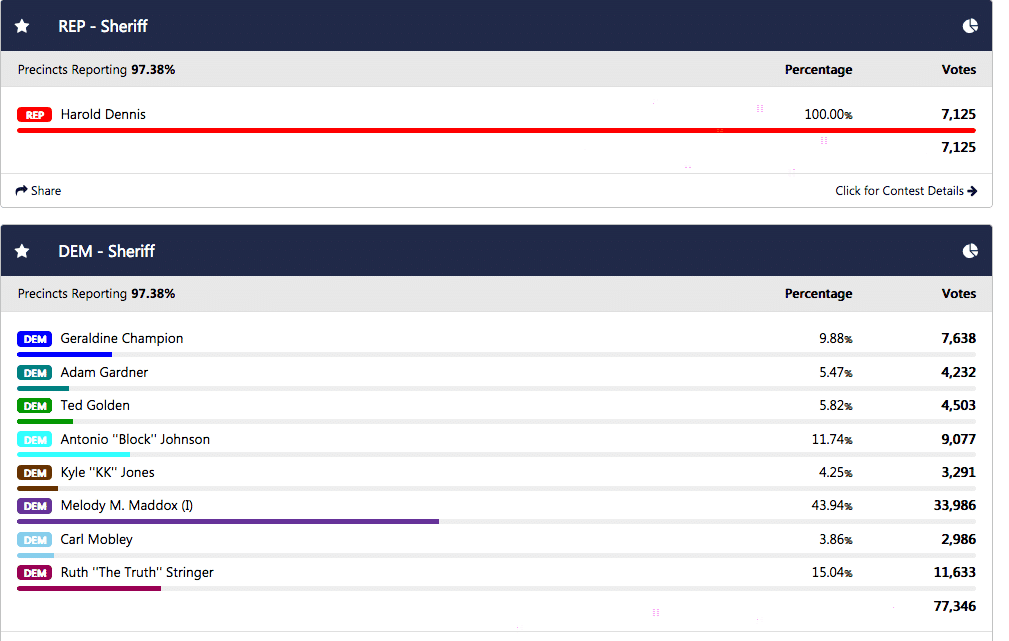
Task: Click the 15.04% percentage for Stringer
Action: click(831, 572)
